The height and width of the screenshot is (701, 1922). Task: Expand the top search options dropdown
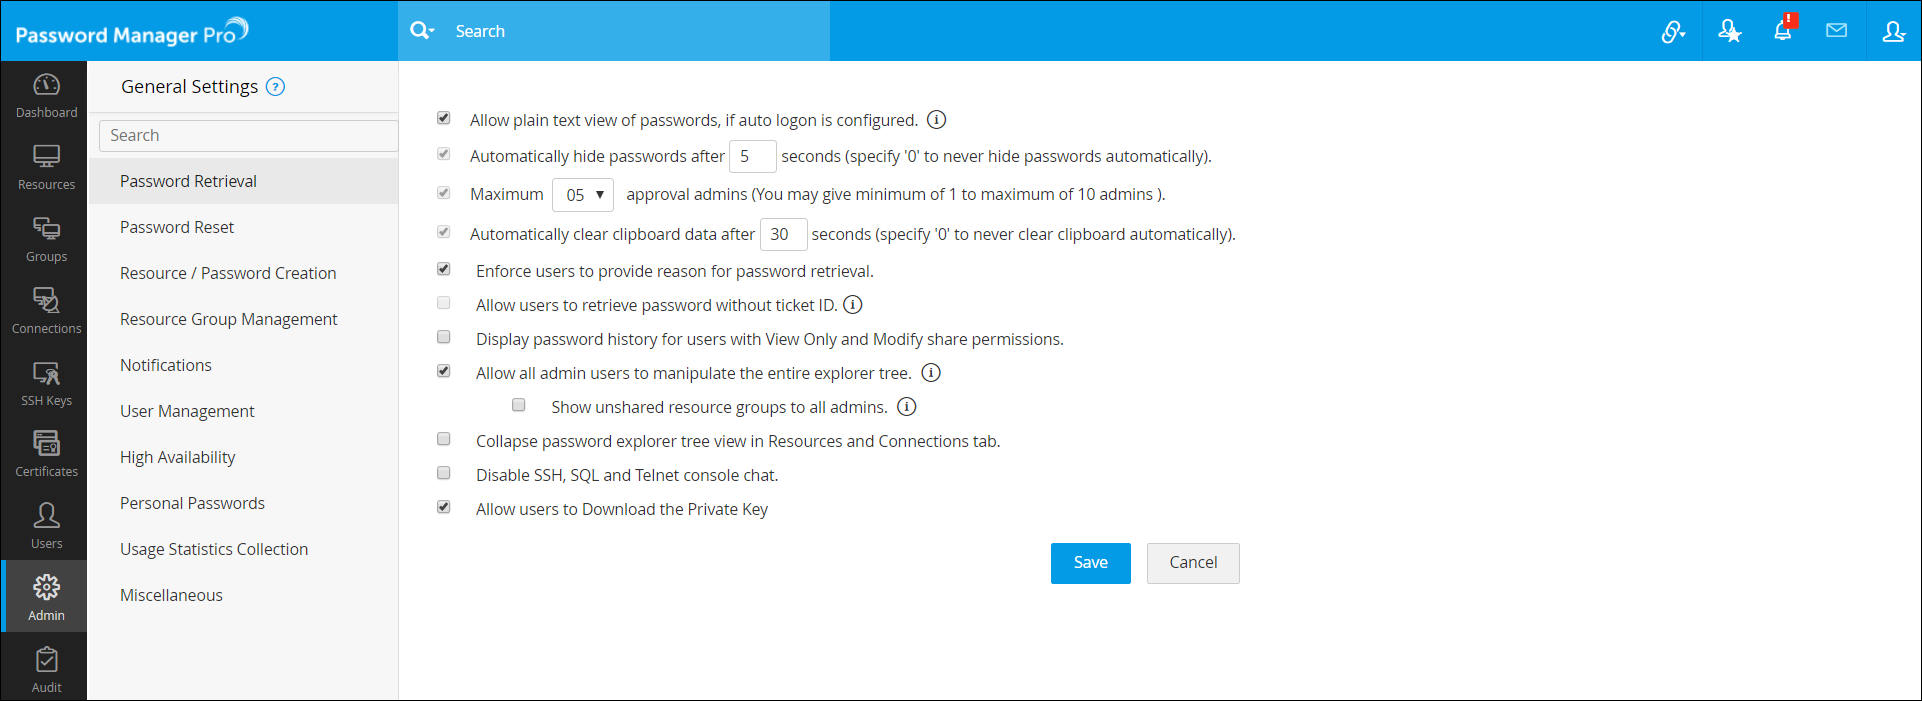(422, 31)
